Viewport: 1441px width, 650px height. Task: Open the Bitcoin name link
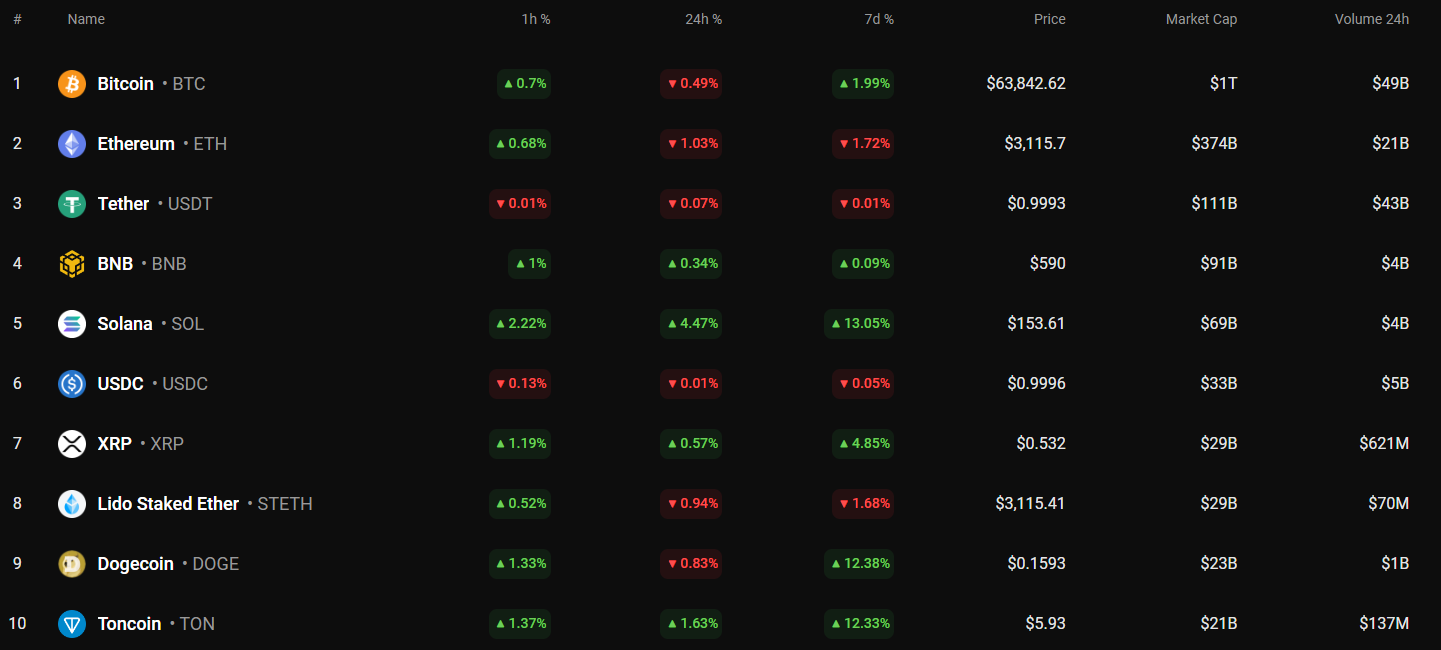click(126, 84)
